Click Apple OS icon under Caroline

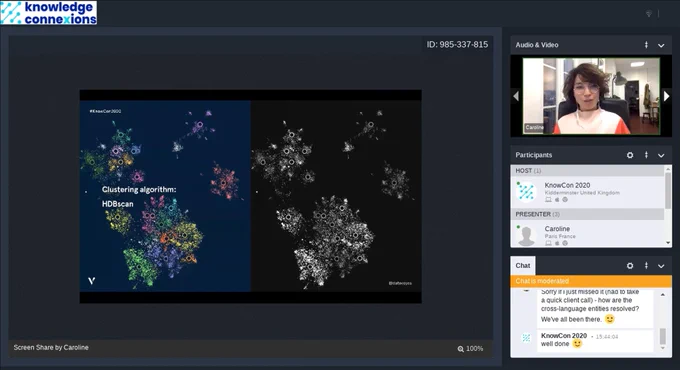(557, 243)
